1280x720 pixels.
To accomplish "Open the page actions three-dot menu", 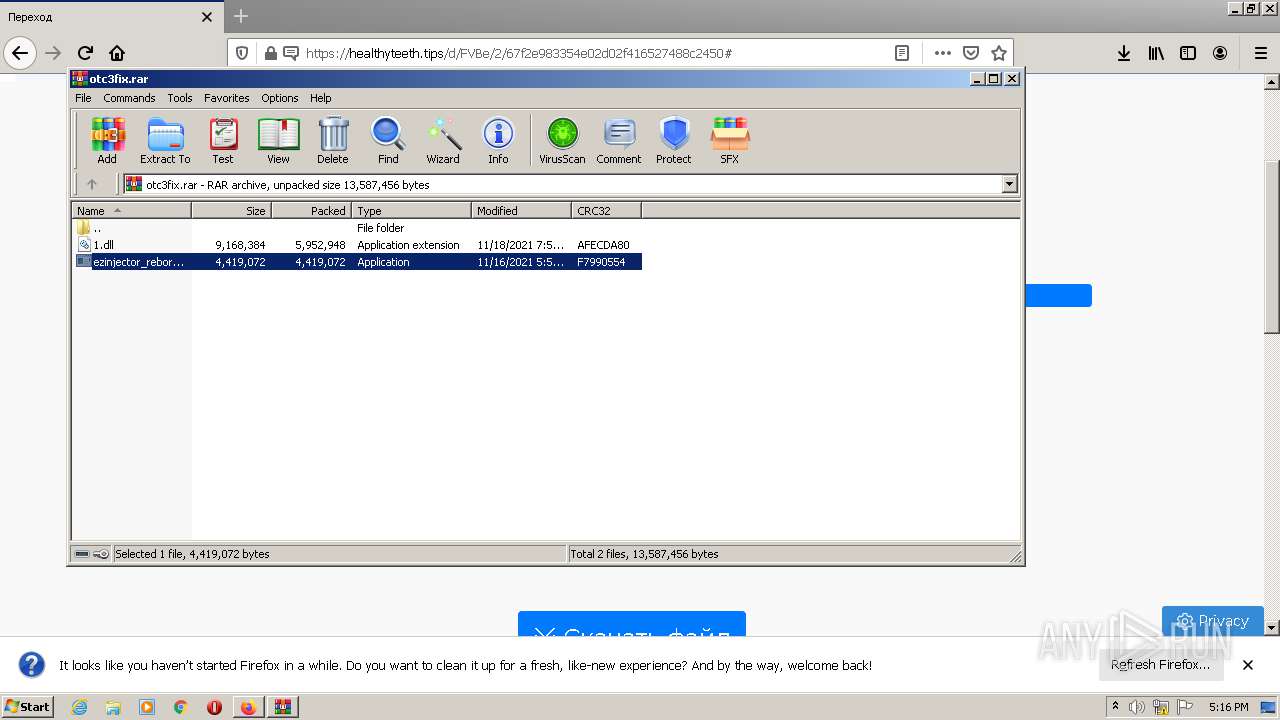I will [943, 53].
